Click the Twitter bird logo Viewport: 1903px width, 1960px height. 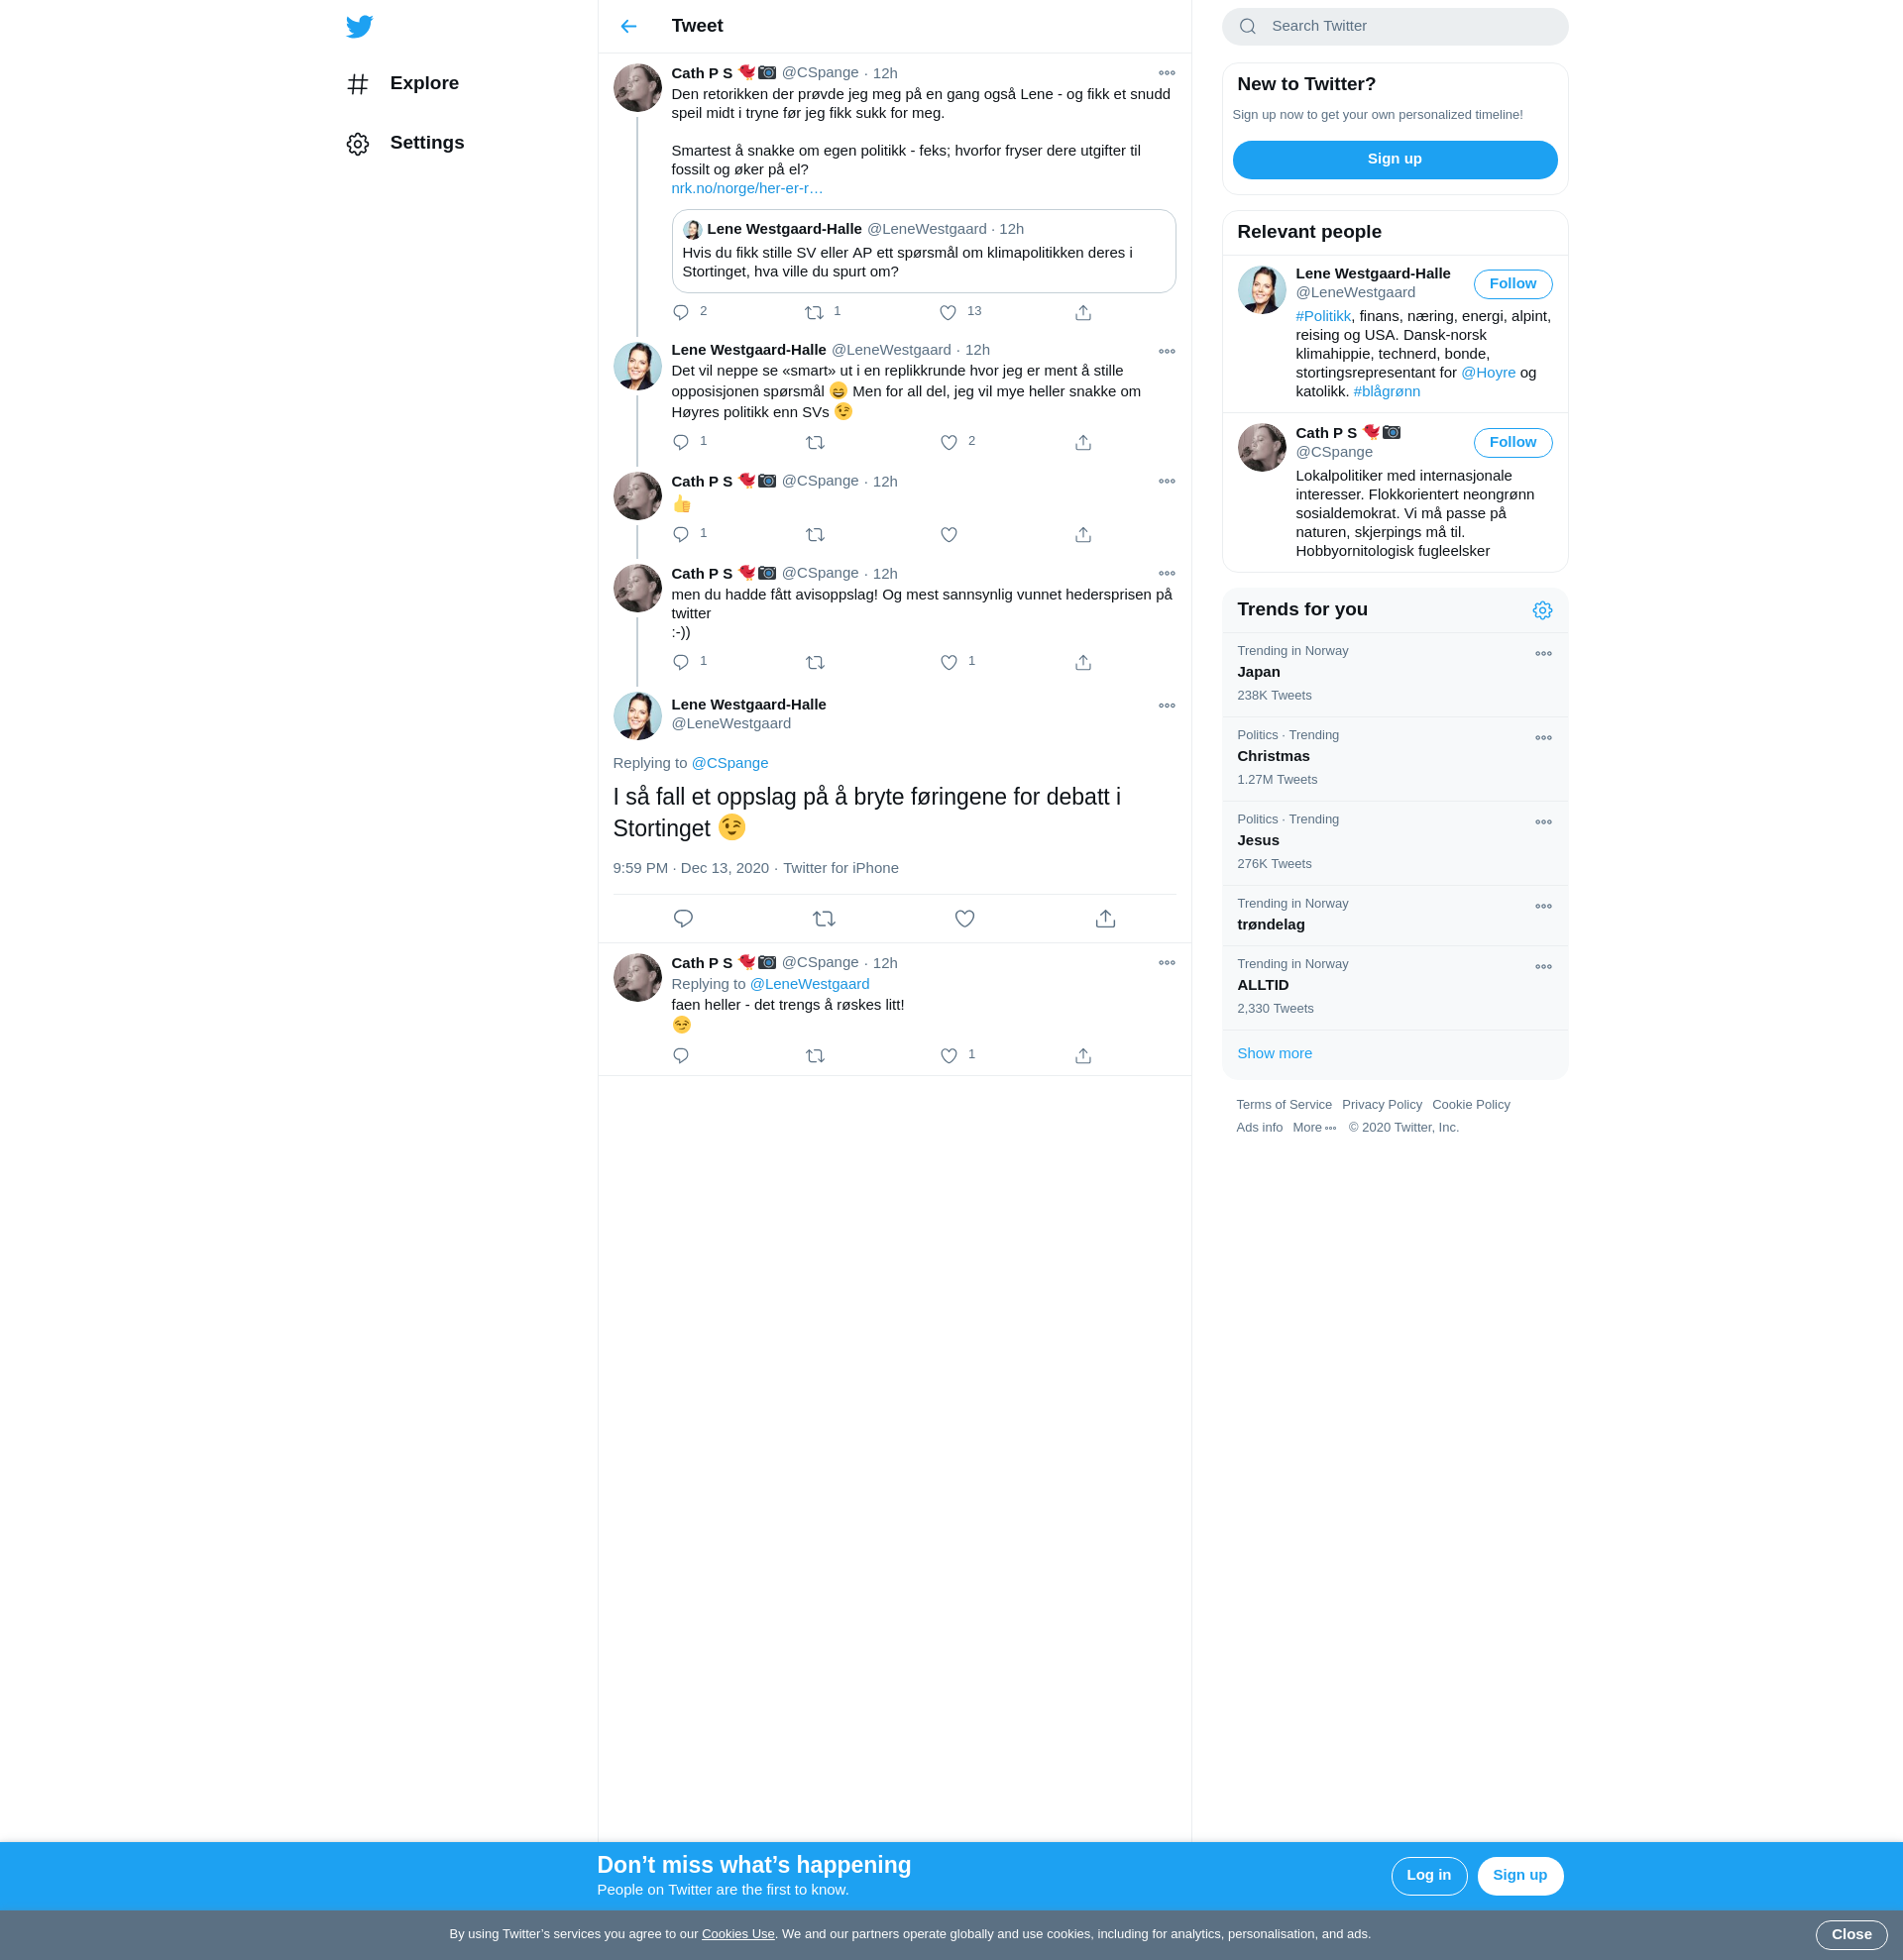coord(359,26)
